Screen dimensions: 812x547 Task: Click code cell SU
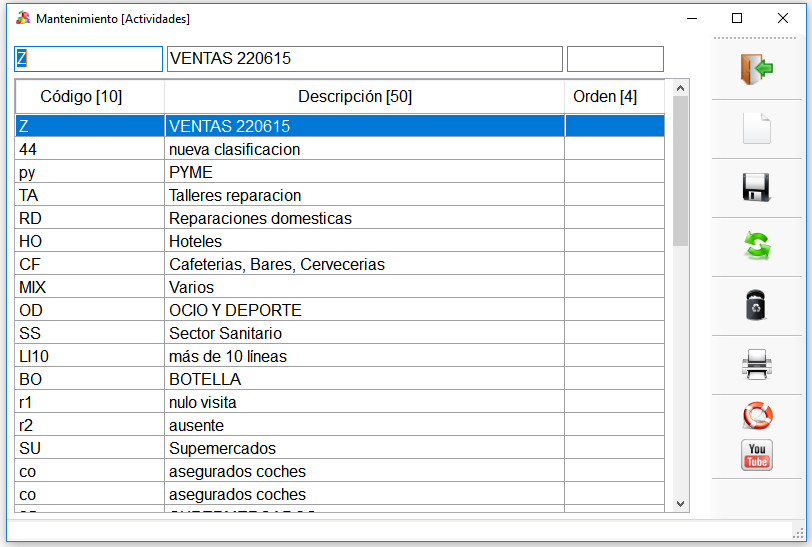90,448
